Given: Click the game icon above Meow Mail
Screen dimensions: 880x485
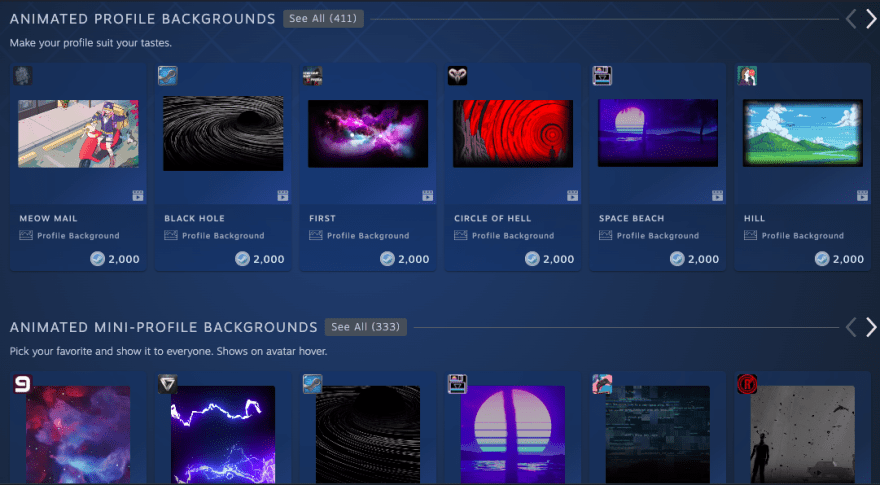Looking at the screenshot, I should coord(23,76).
